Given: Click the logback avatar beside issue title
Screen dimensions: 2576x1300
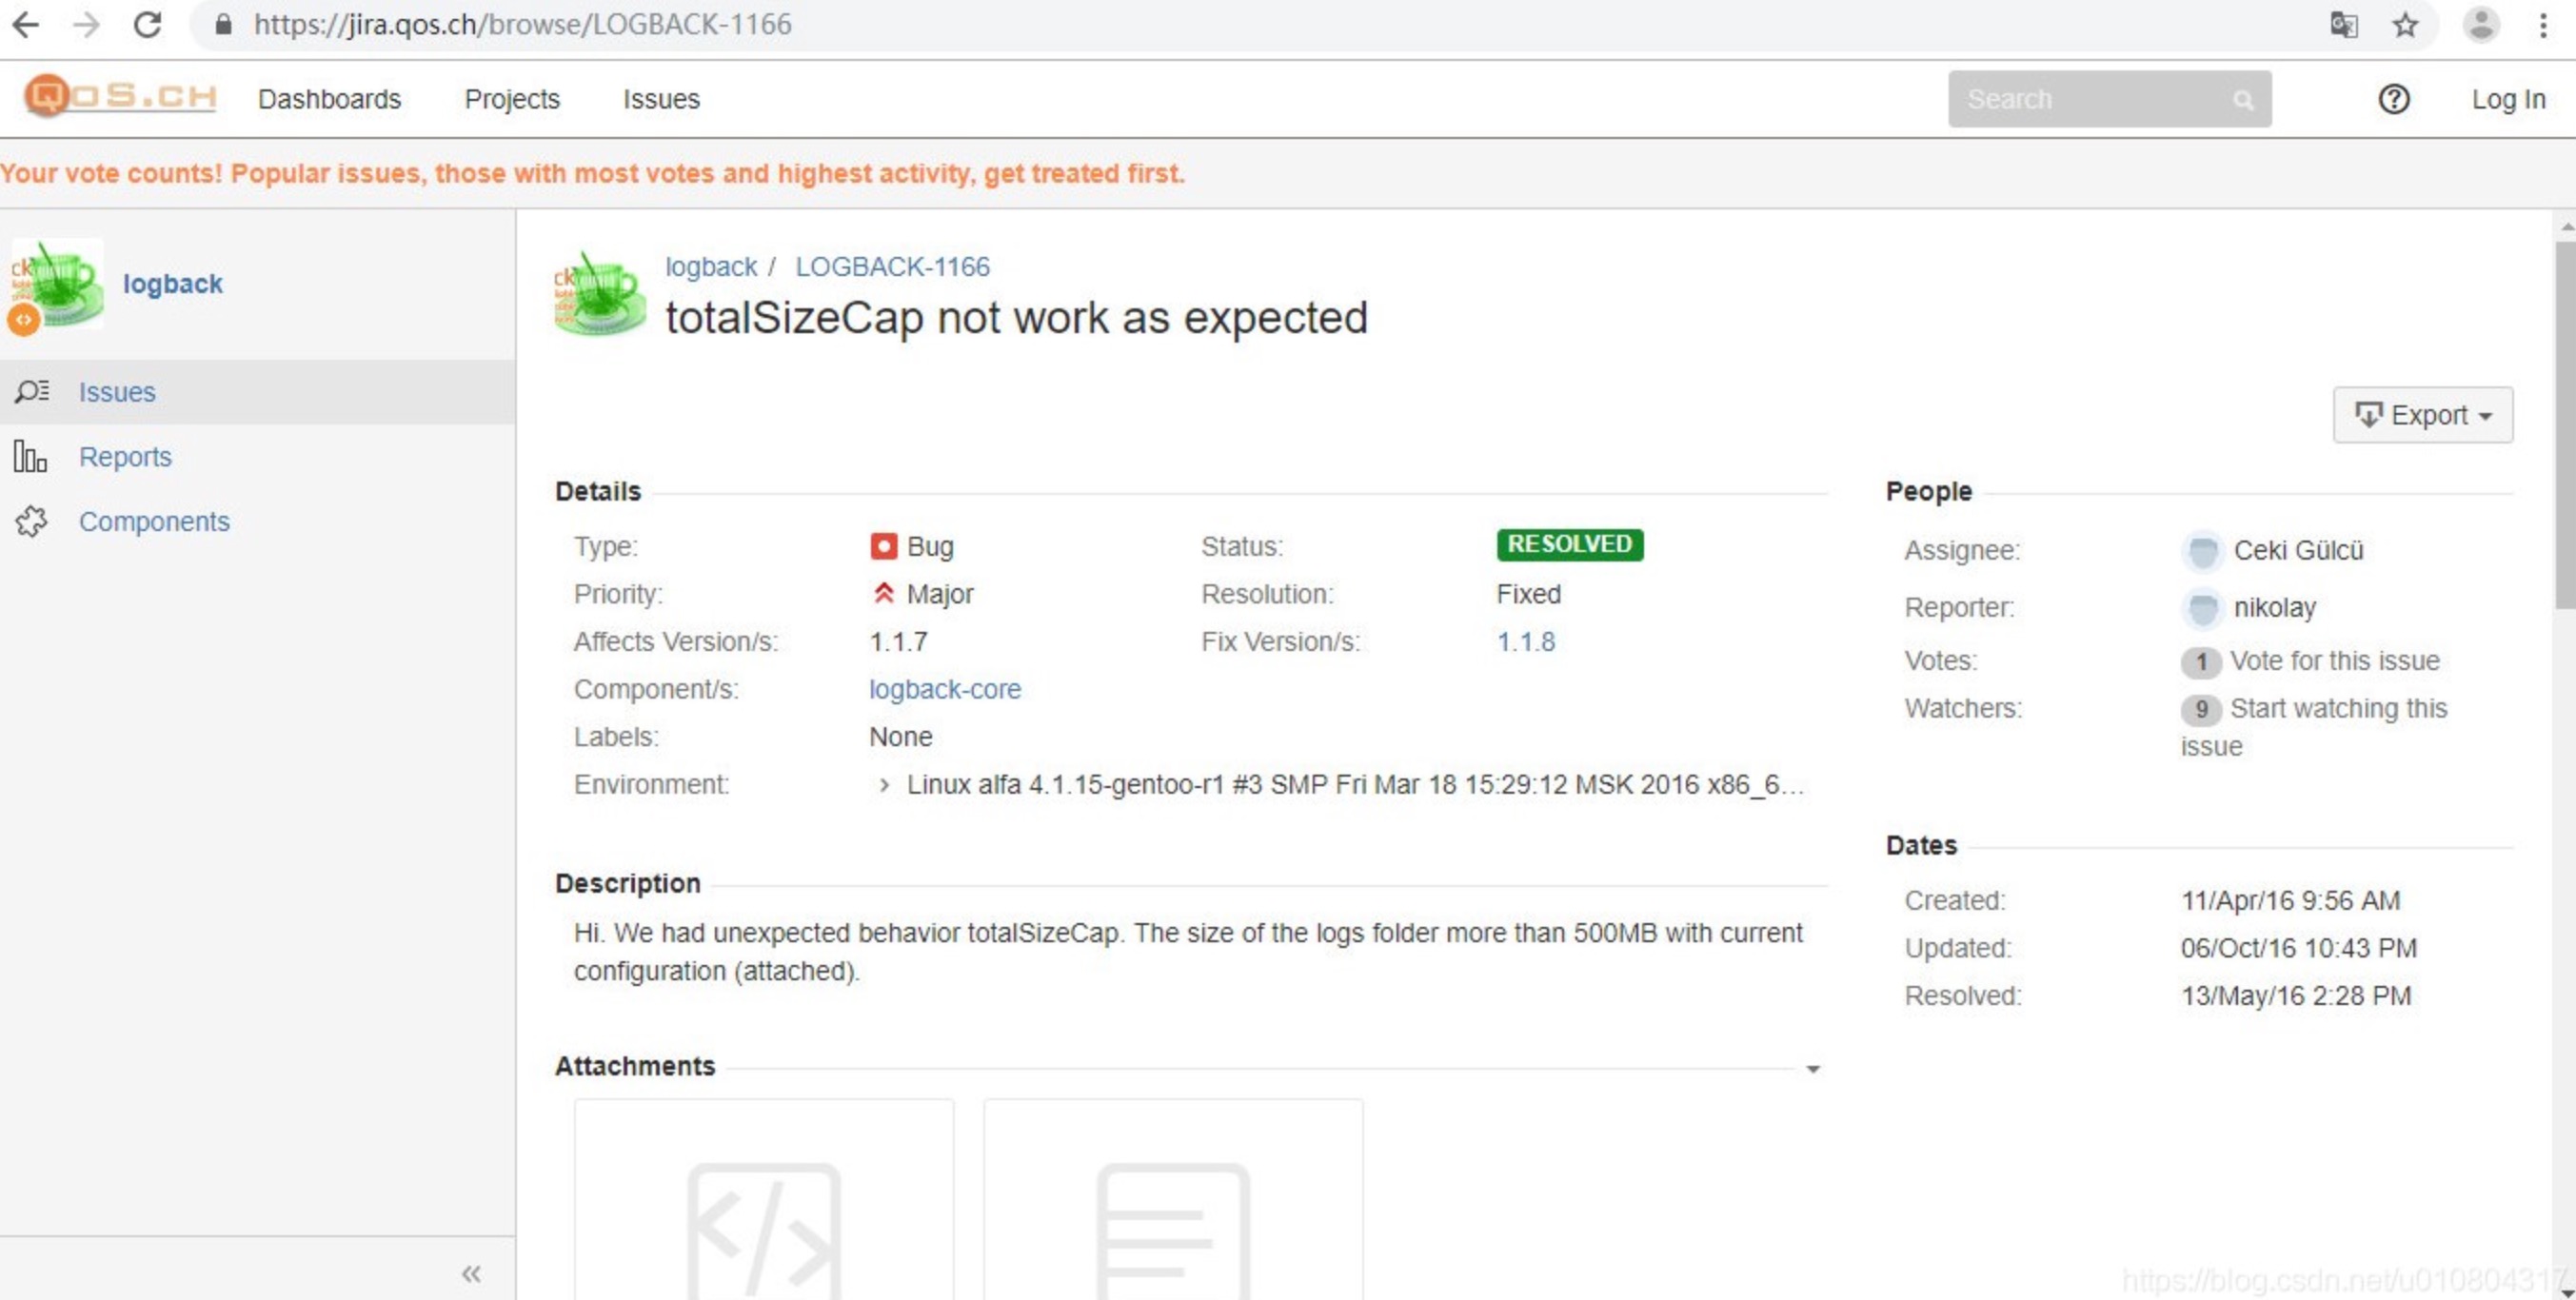Looking at the screenshot, I should tap(599, 293).
